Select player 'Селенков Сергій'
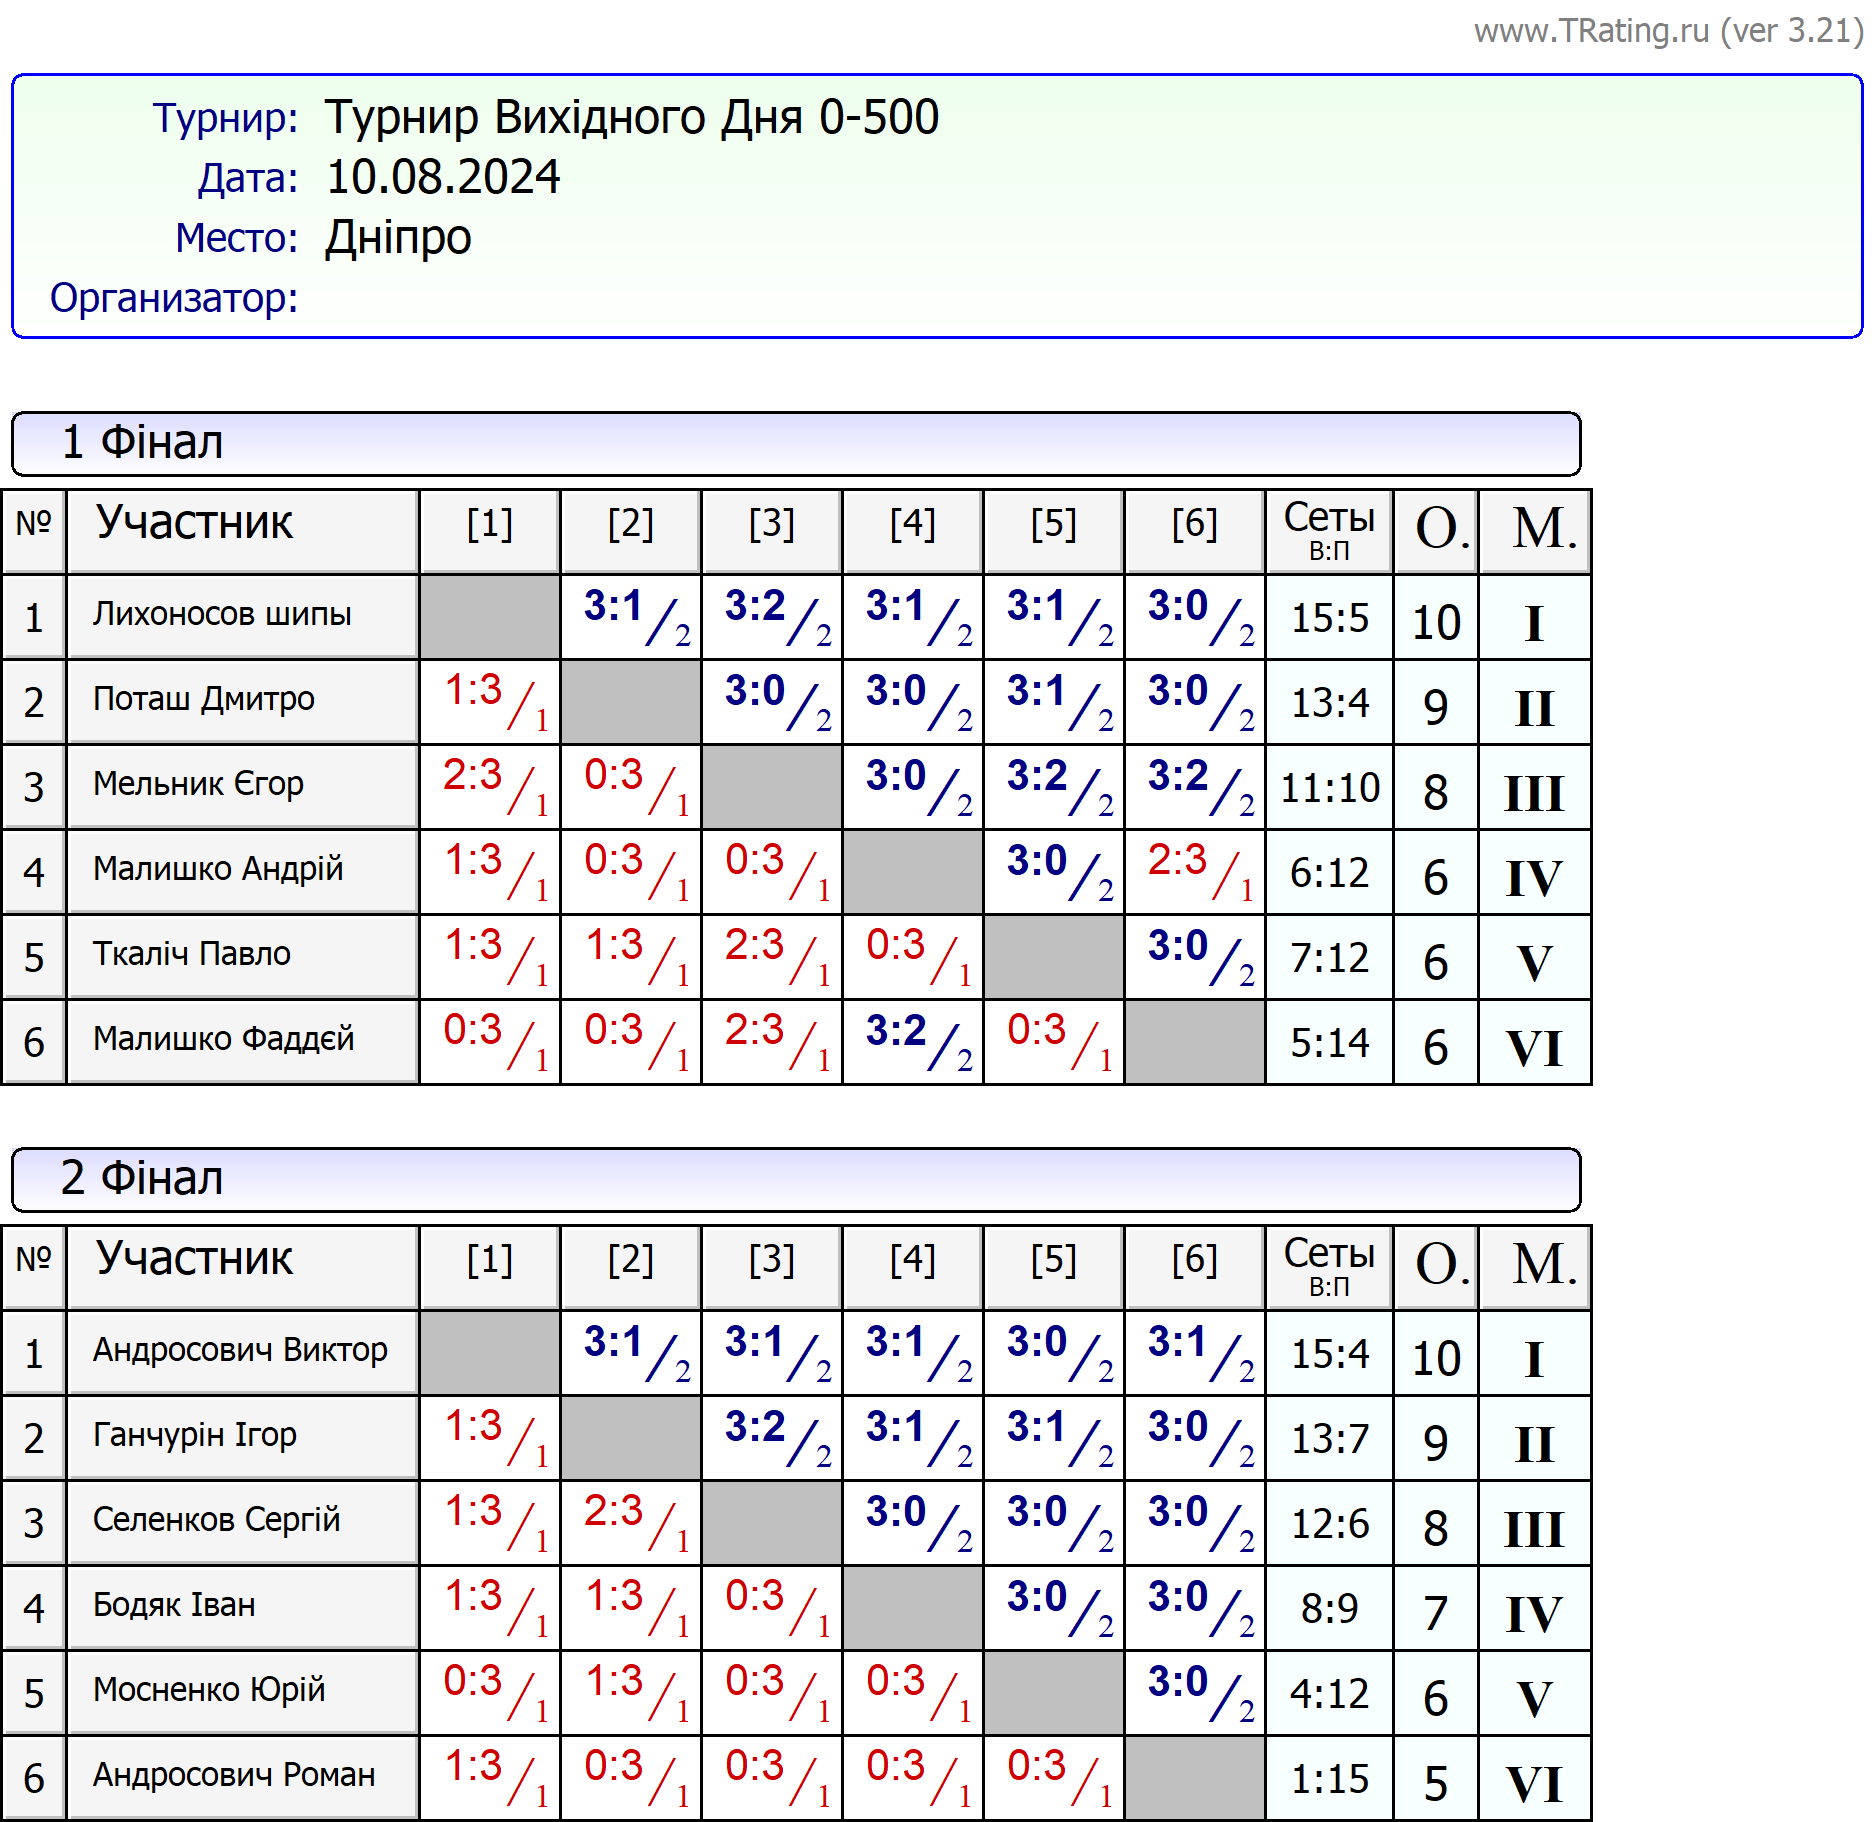This screenshot has width=1875, height=1822. [216, 1520]
